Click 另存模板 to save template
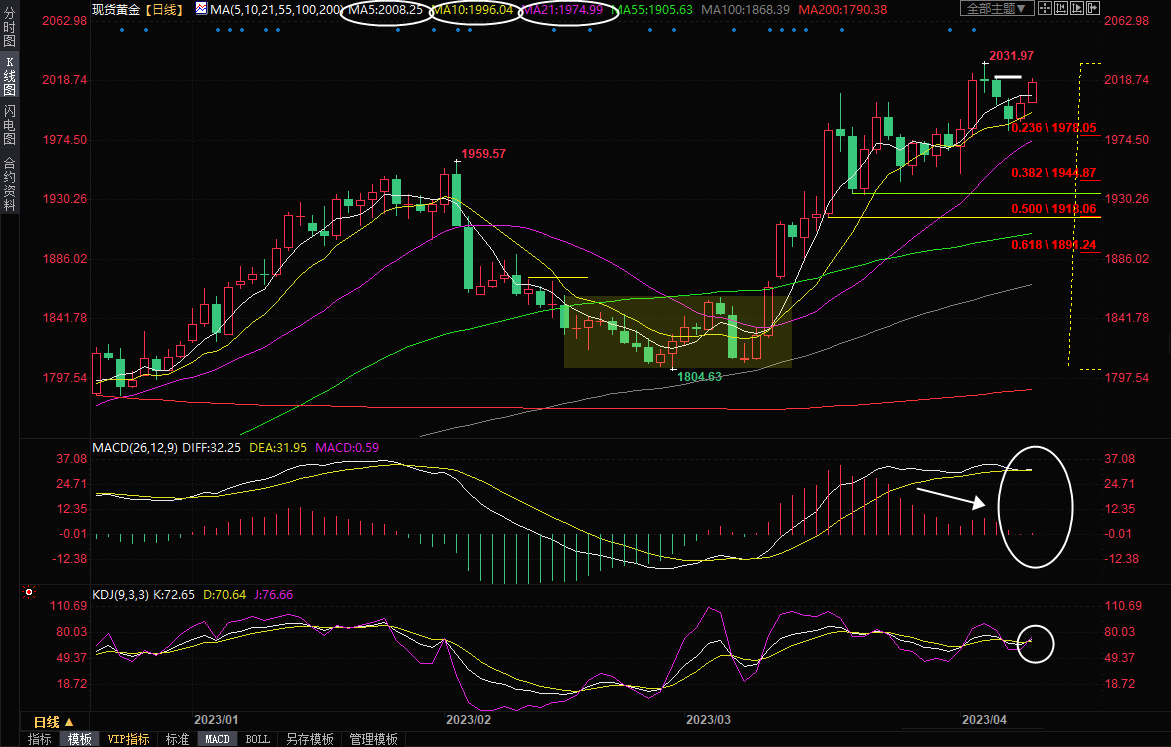Image resolution: width=1171 pixels, height=747 pixels. [x=309, y=739]
